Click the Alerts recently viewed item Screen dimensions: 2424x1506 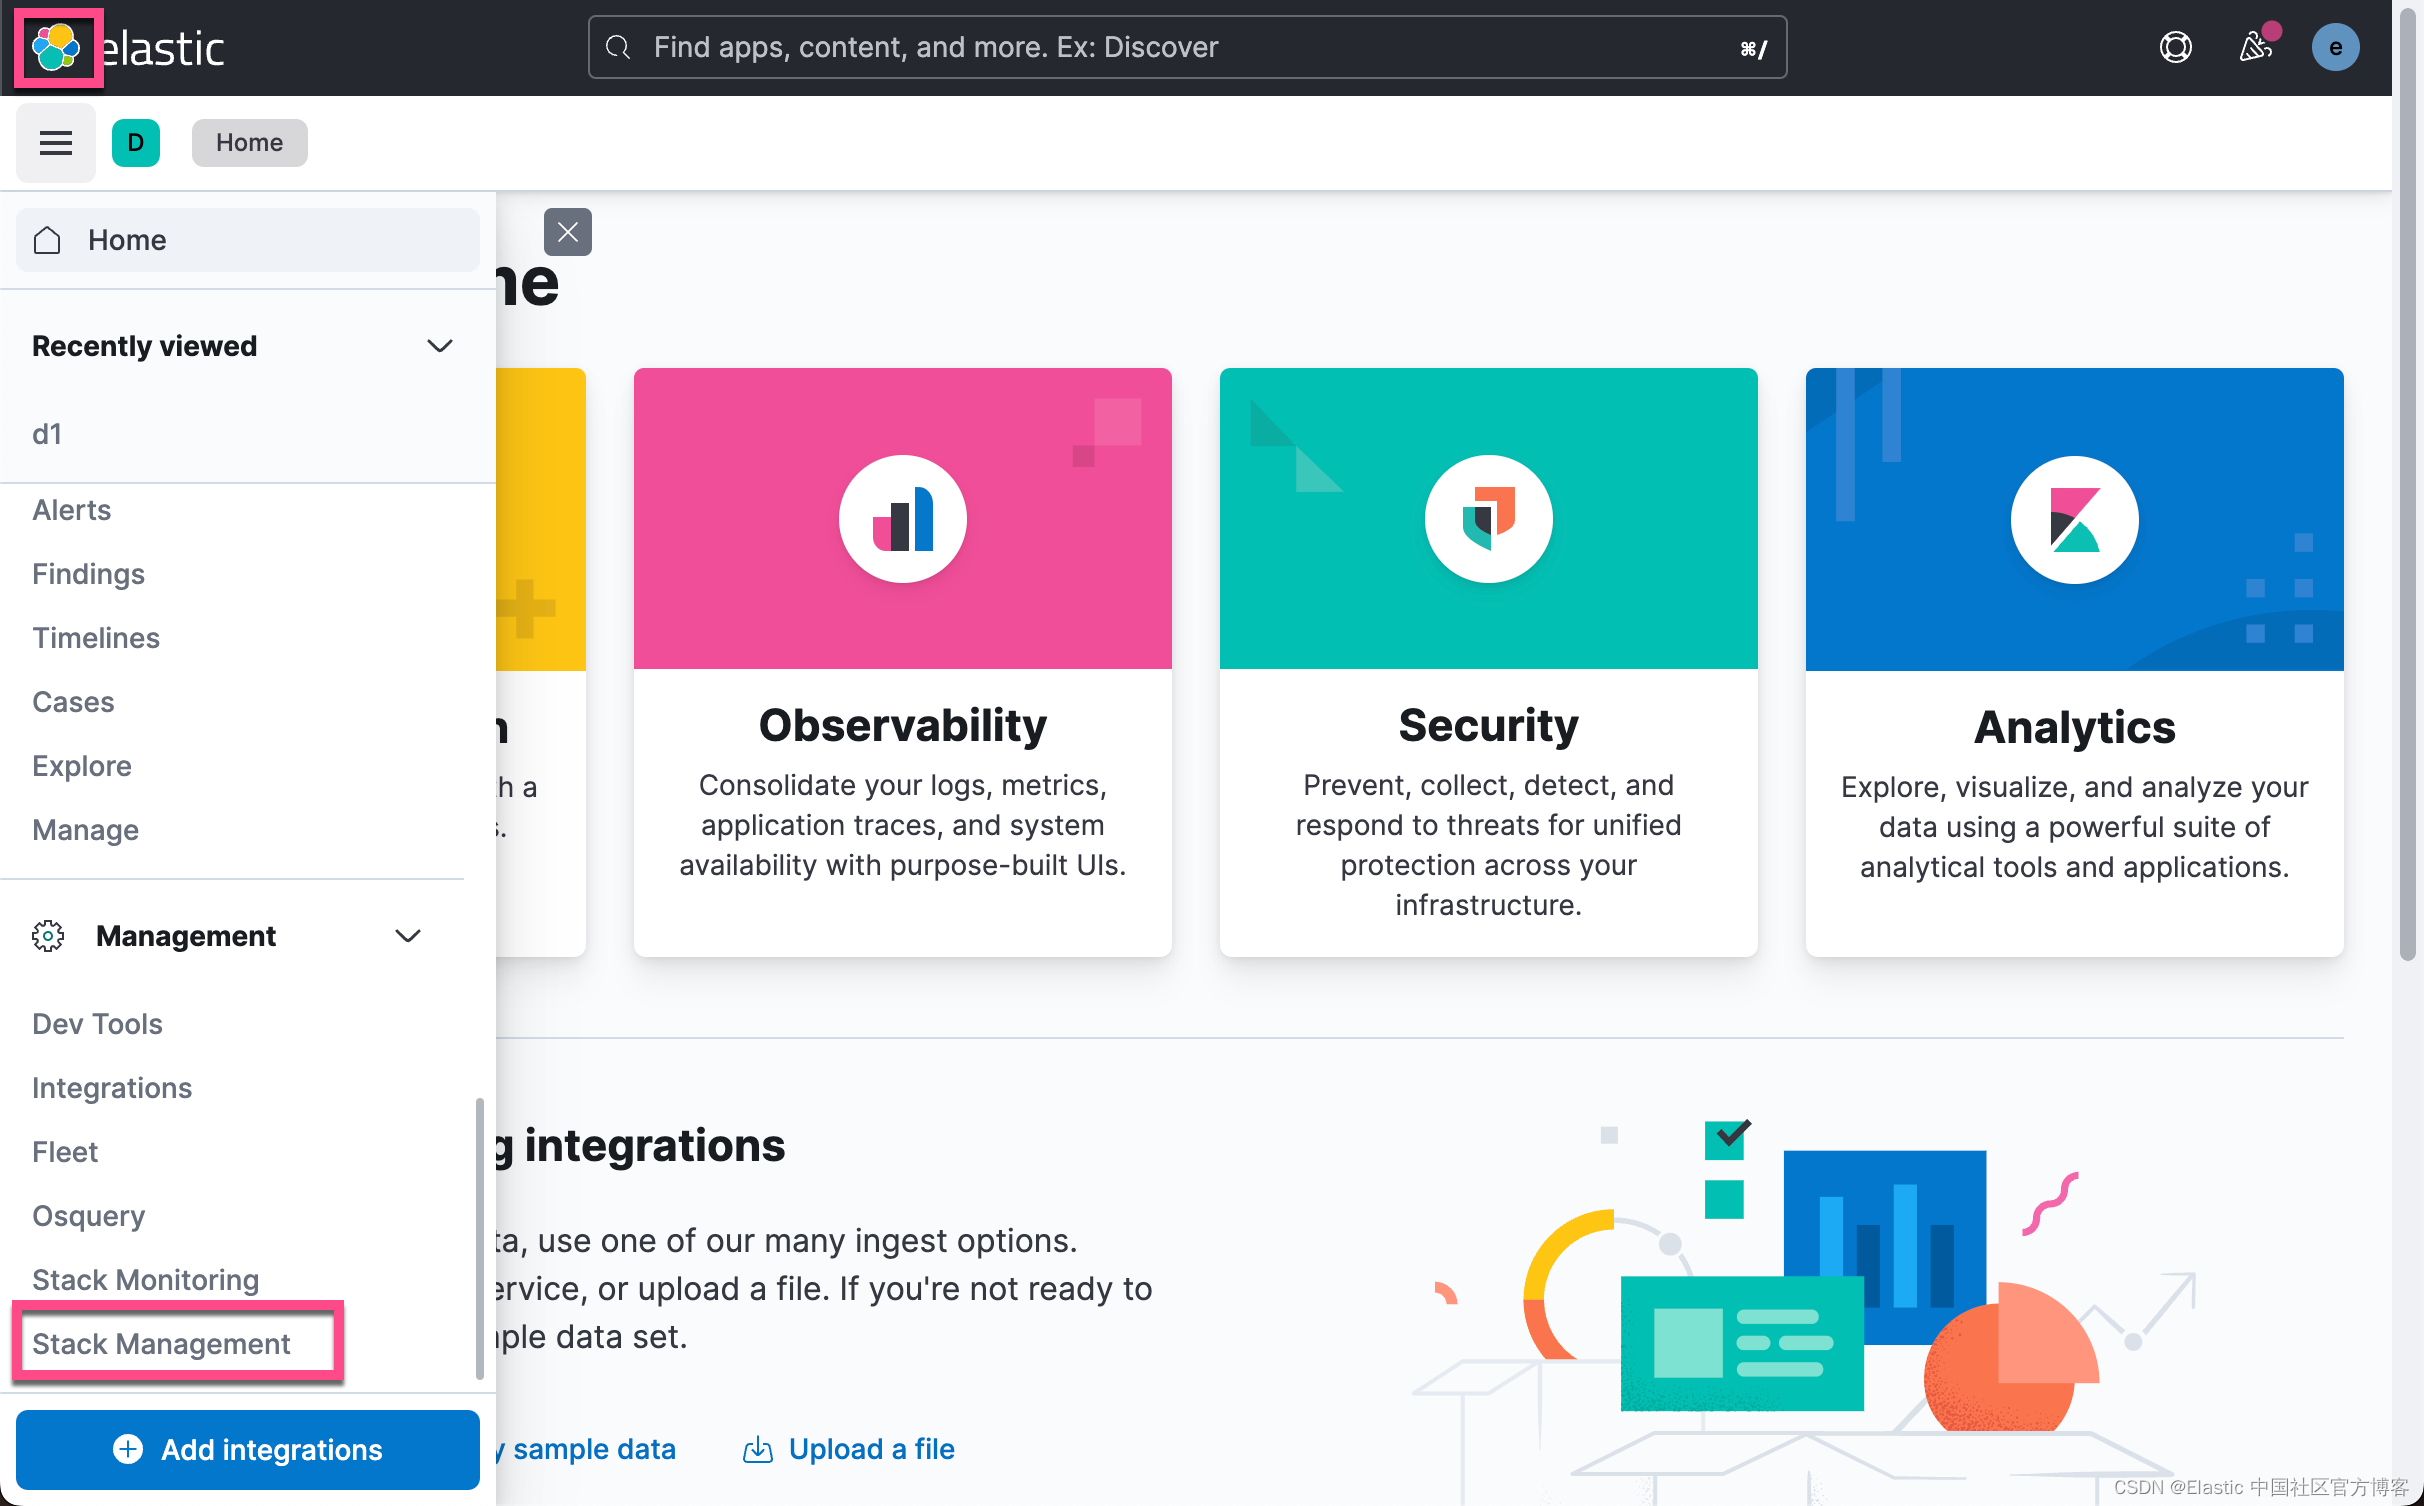pyautogui.click(x=71, y=508)
